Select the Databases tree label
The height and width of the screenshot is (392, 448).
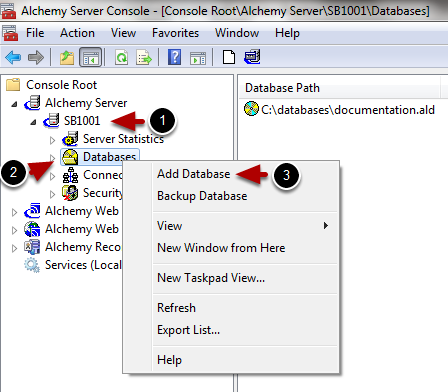click(109, 157)
